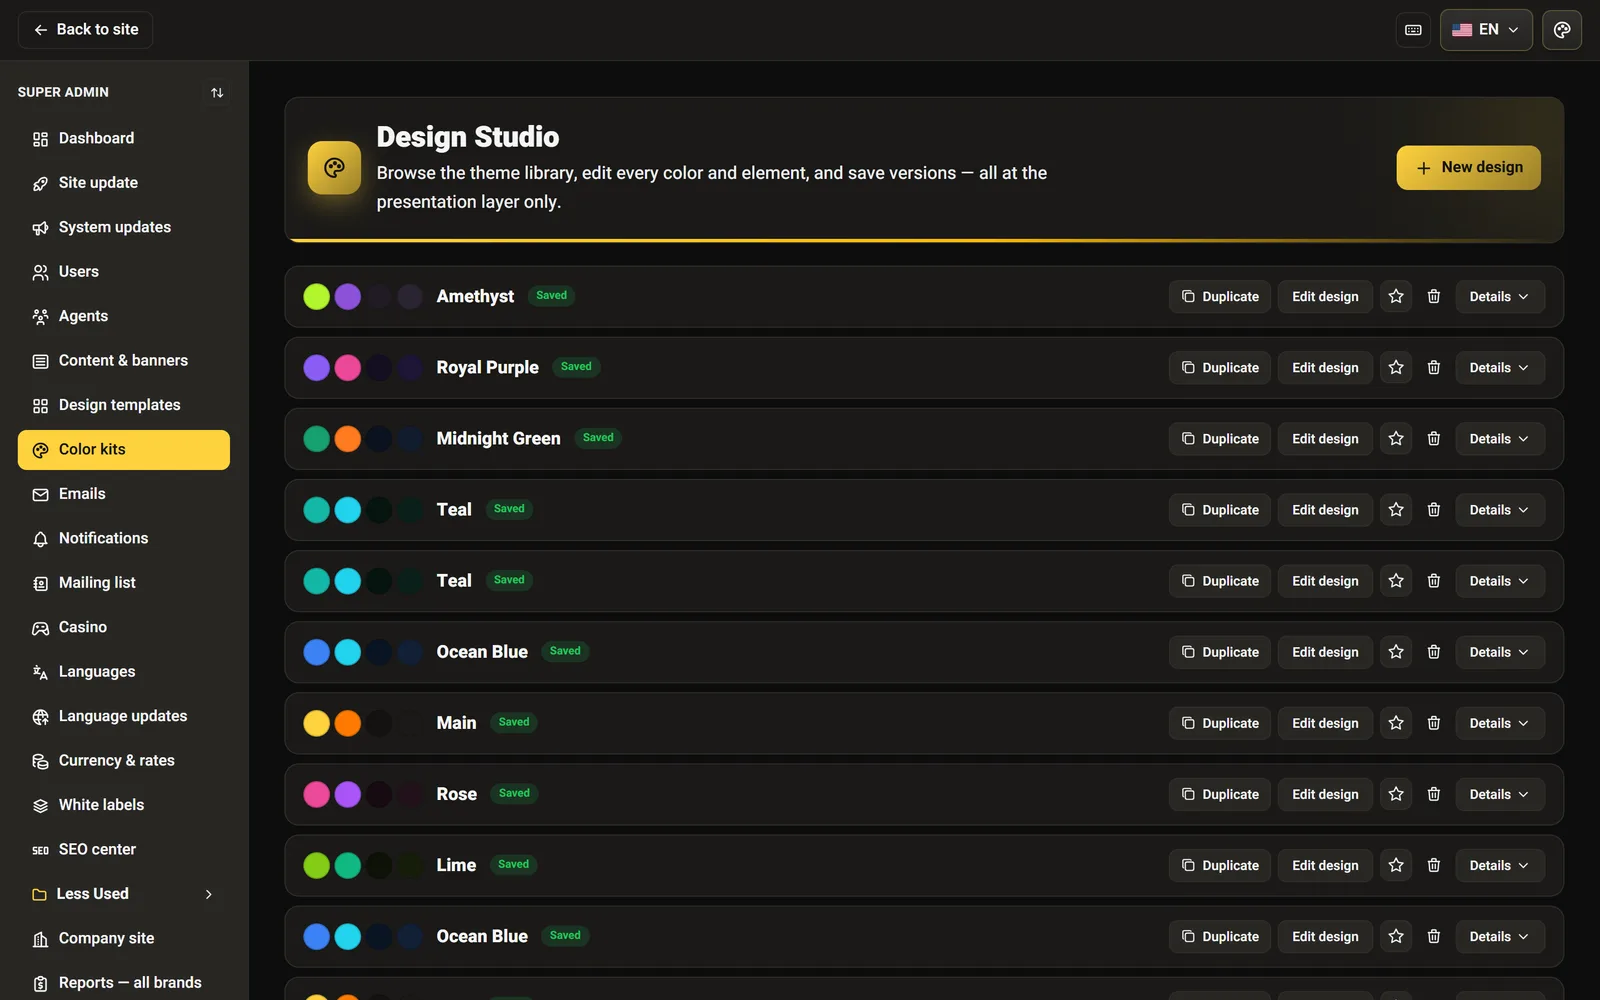Delete the Royal Purple design via trash icon

coord(1433,368)
